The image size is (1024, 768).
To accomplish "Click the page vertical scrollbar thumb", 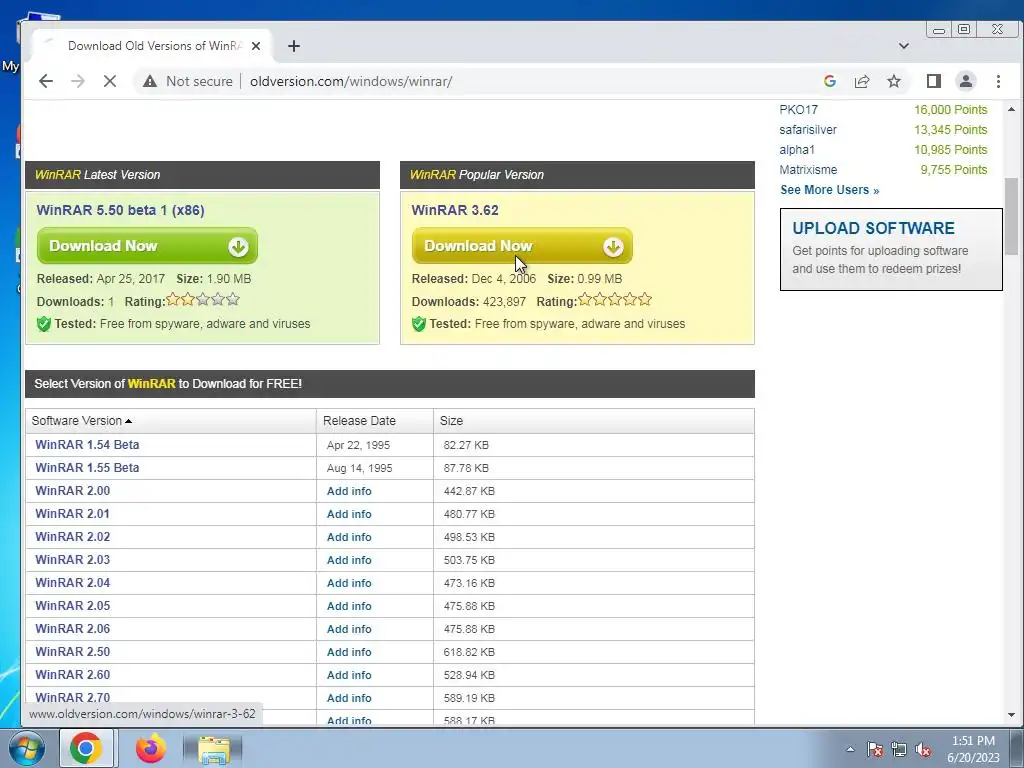I will coord(1011,216).
